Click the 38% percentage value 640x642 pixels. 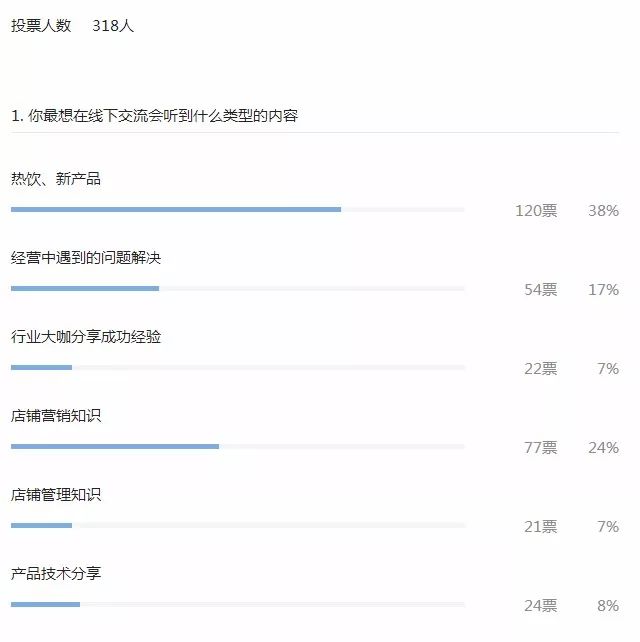click(x=603, y=210)
